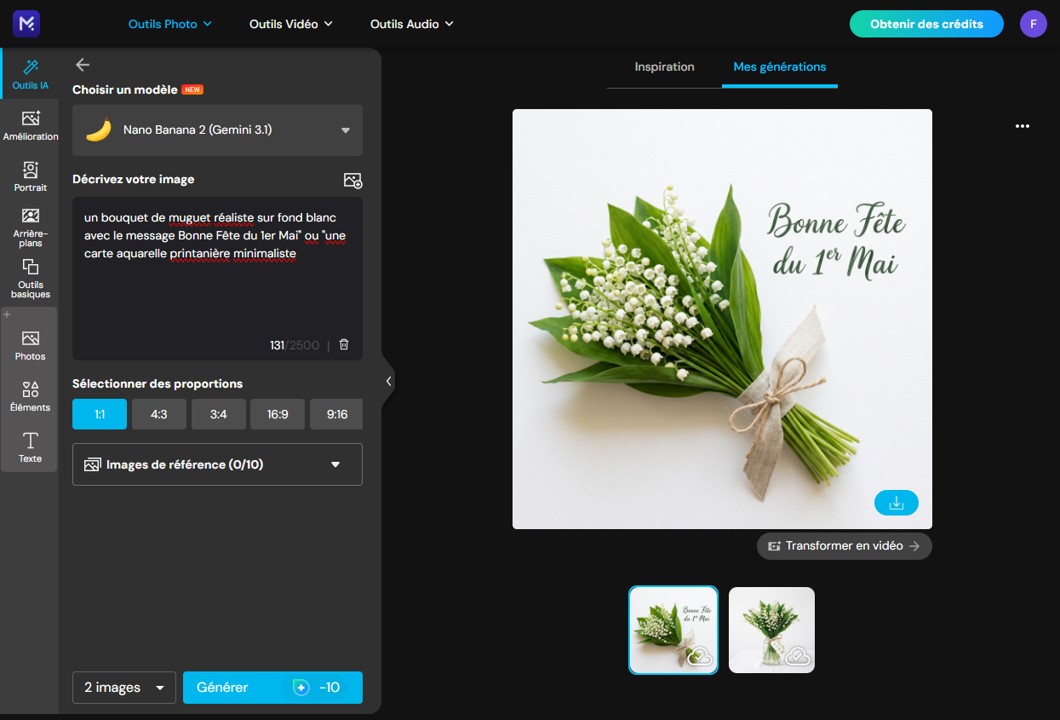
Task: Open the Amélioration sidebar tool
Action: click(x=30, y=126)
